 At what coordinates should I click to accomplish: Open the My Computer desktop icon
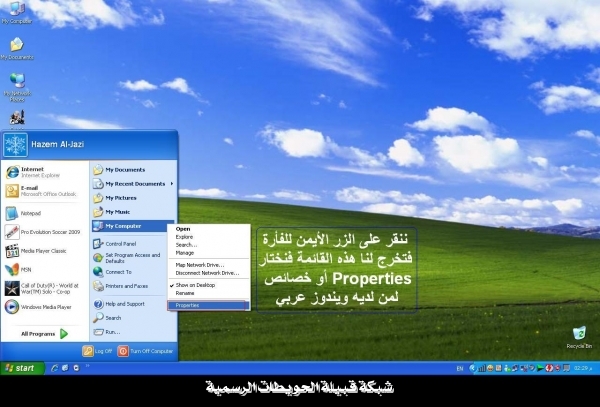[x=16, y=13]
